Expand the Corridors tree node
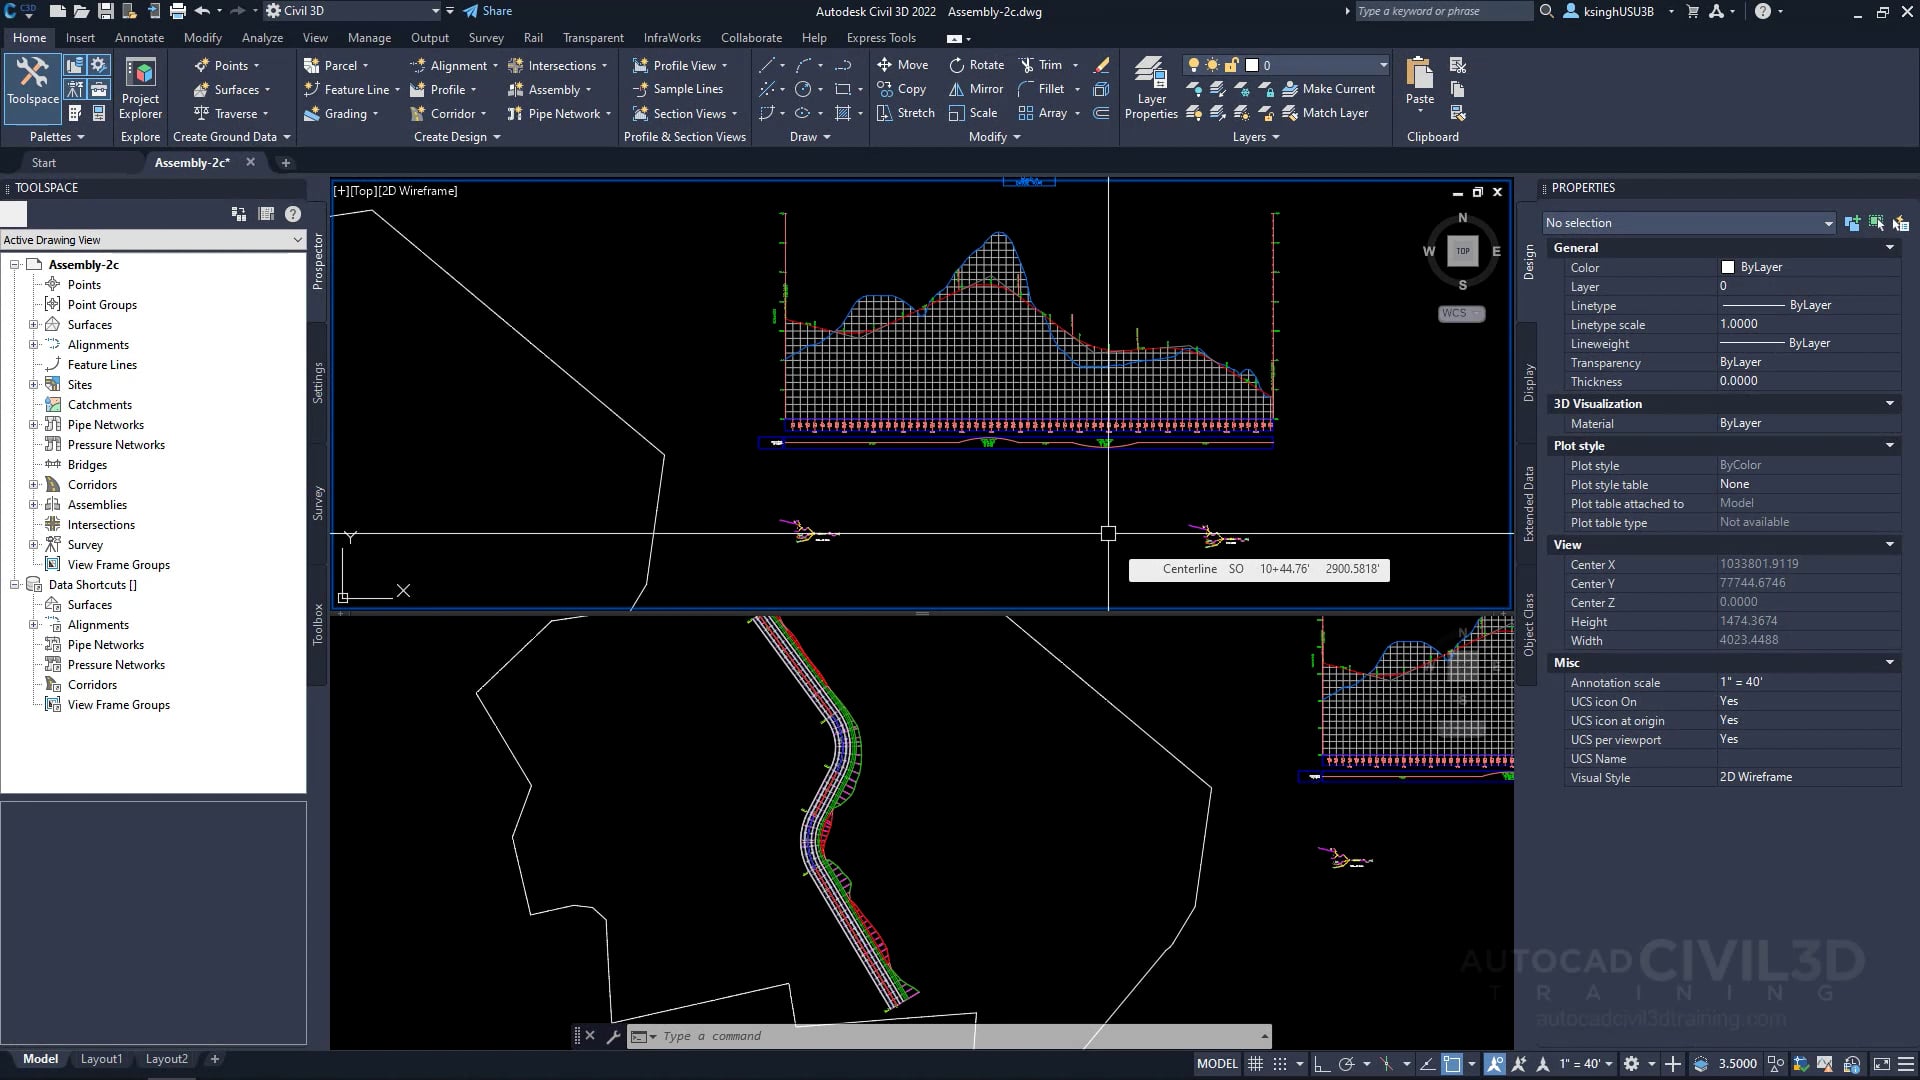Screen dimensions: 1920x1080 pyautogui.click(x=34, y=485)
